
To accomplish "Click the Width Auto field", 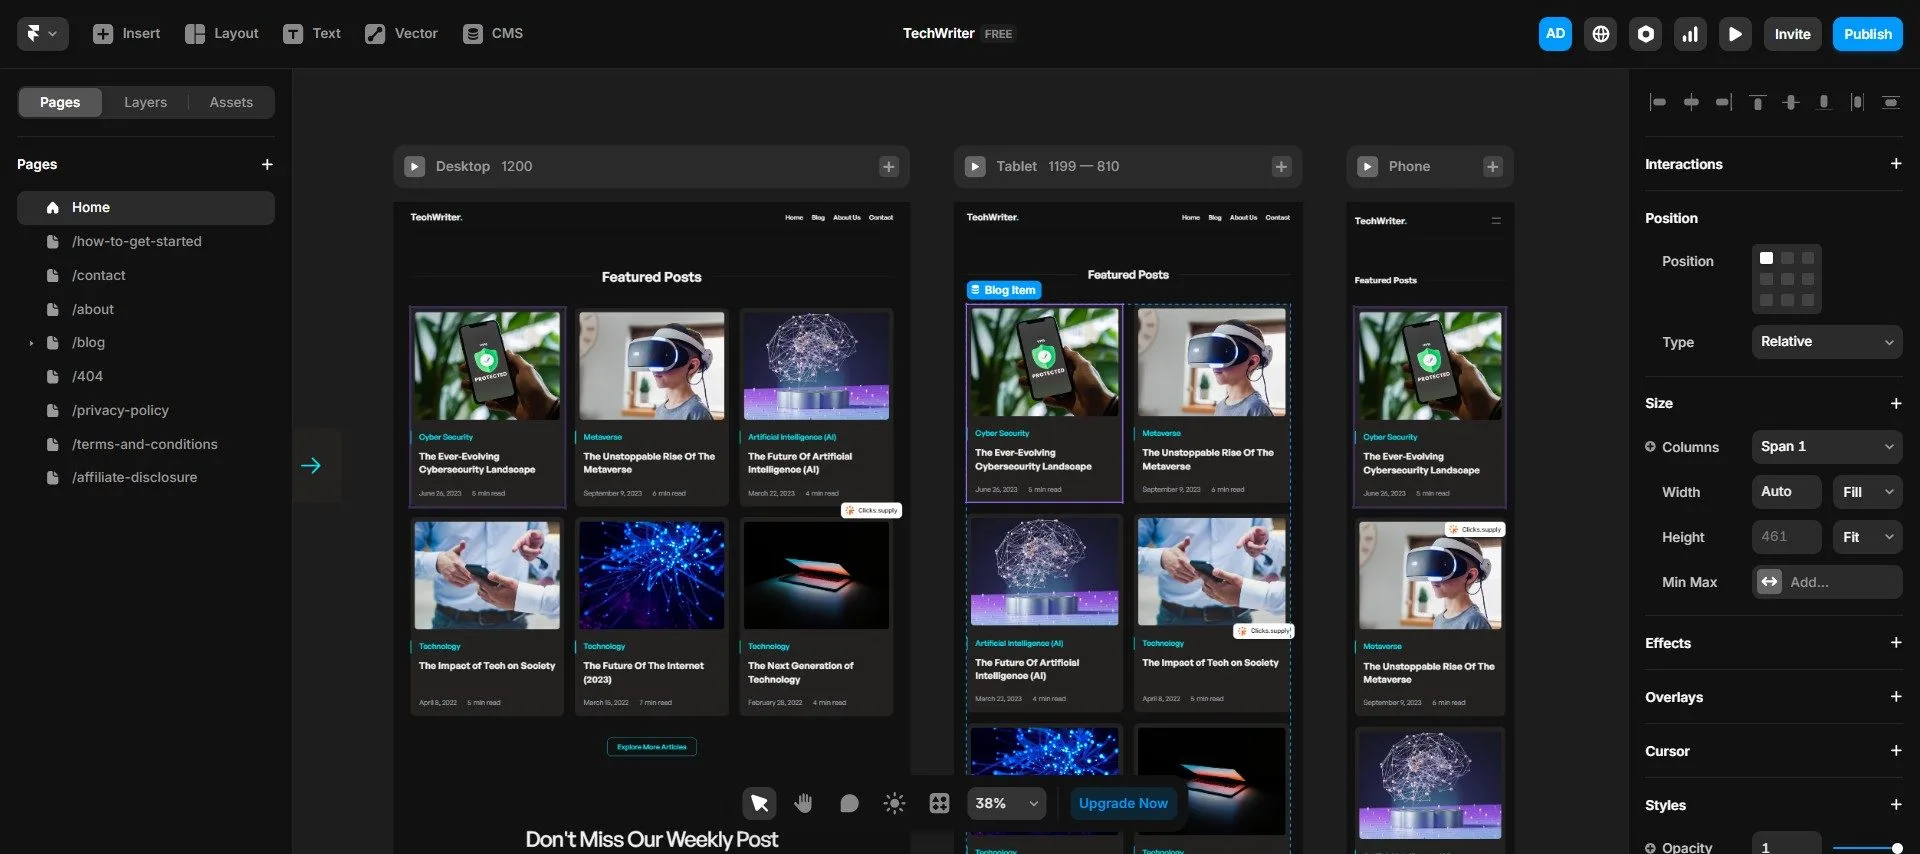I will tap(1787, 492).
